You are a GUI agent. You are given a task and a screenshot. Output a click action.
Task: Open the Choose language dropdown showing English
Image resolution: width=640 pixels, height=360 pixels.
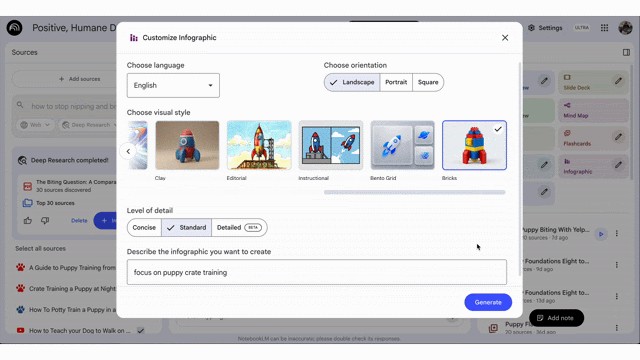pos(173,85)
